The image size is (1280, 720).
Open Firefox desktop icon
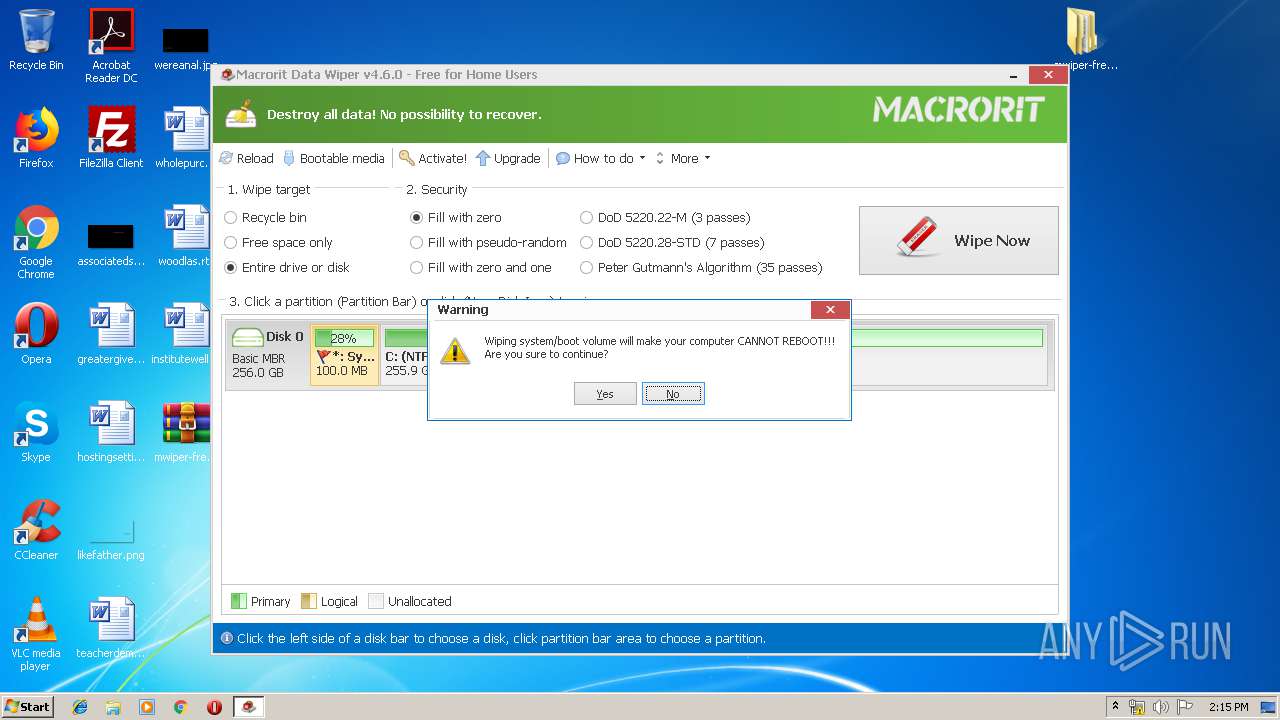36,137
